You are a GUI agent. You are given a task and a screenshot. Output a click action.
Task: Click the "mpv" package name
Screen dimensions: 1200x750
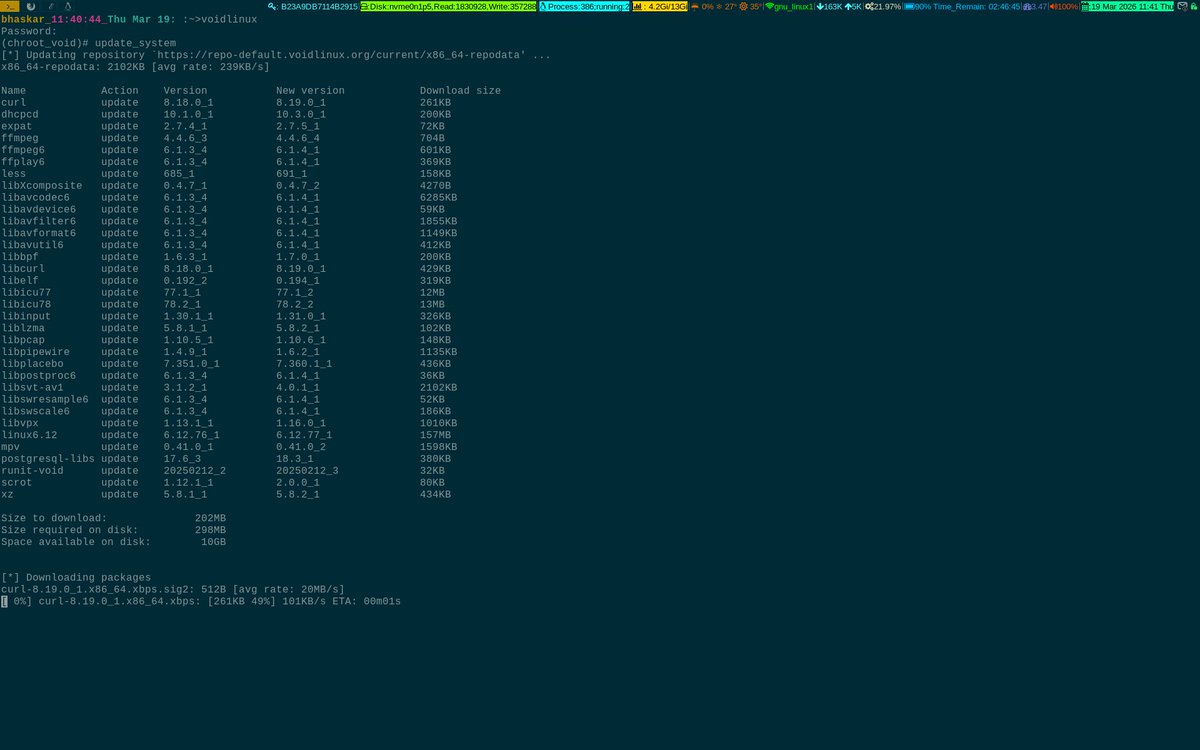coord(11,450)
